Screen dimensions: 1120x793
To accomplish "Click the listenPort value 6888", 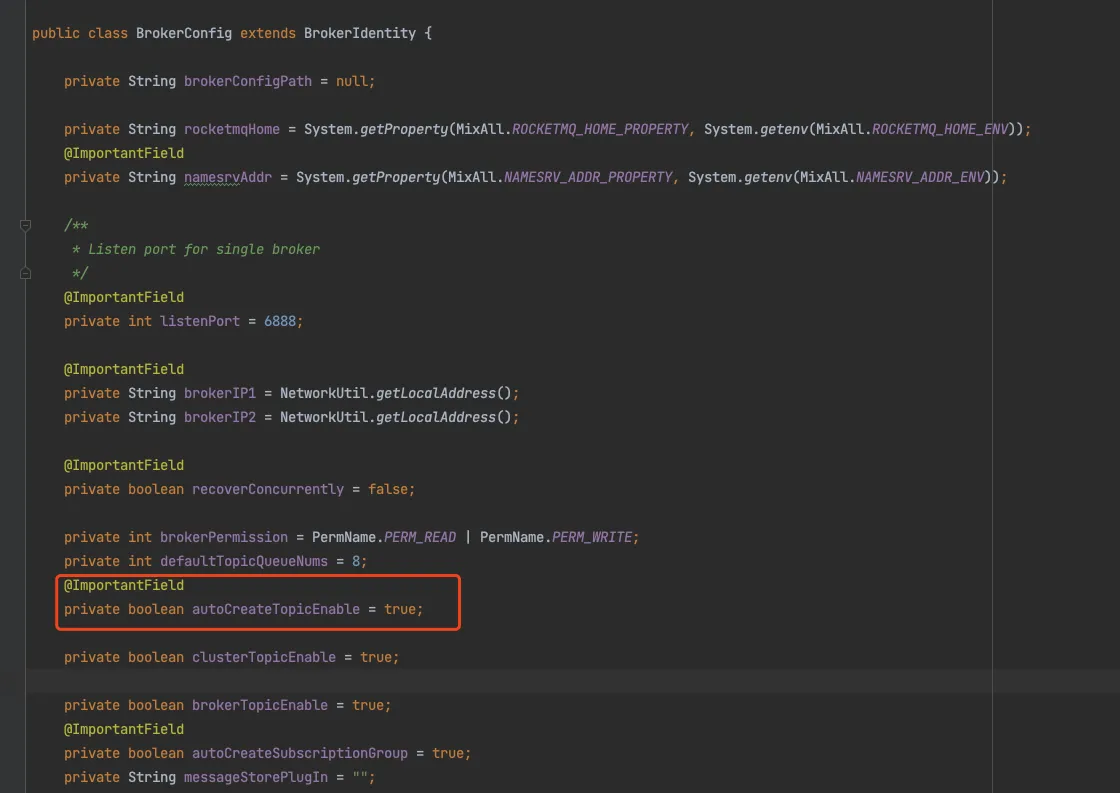I will coord(280,321).
